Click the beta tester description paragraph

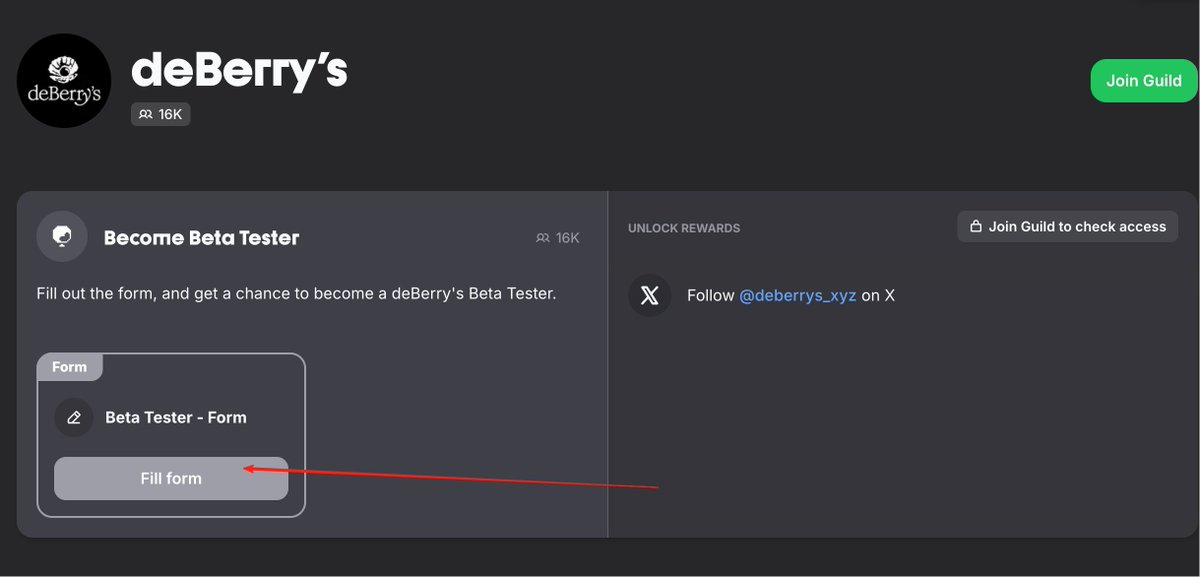(296, 294)
